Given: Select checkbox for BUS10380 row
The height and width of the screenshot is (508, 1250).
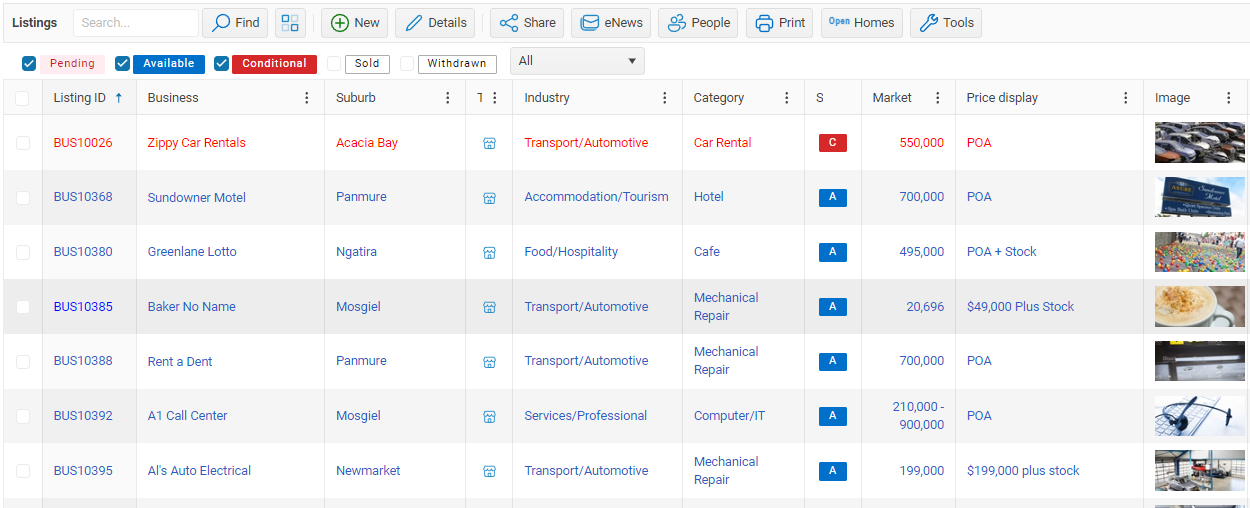Looking at the screenshot, I should point(22,252).
